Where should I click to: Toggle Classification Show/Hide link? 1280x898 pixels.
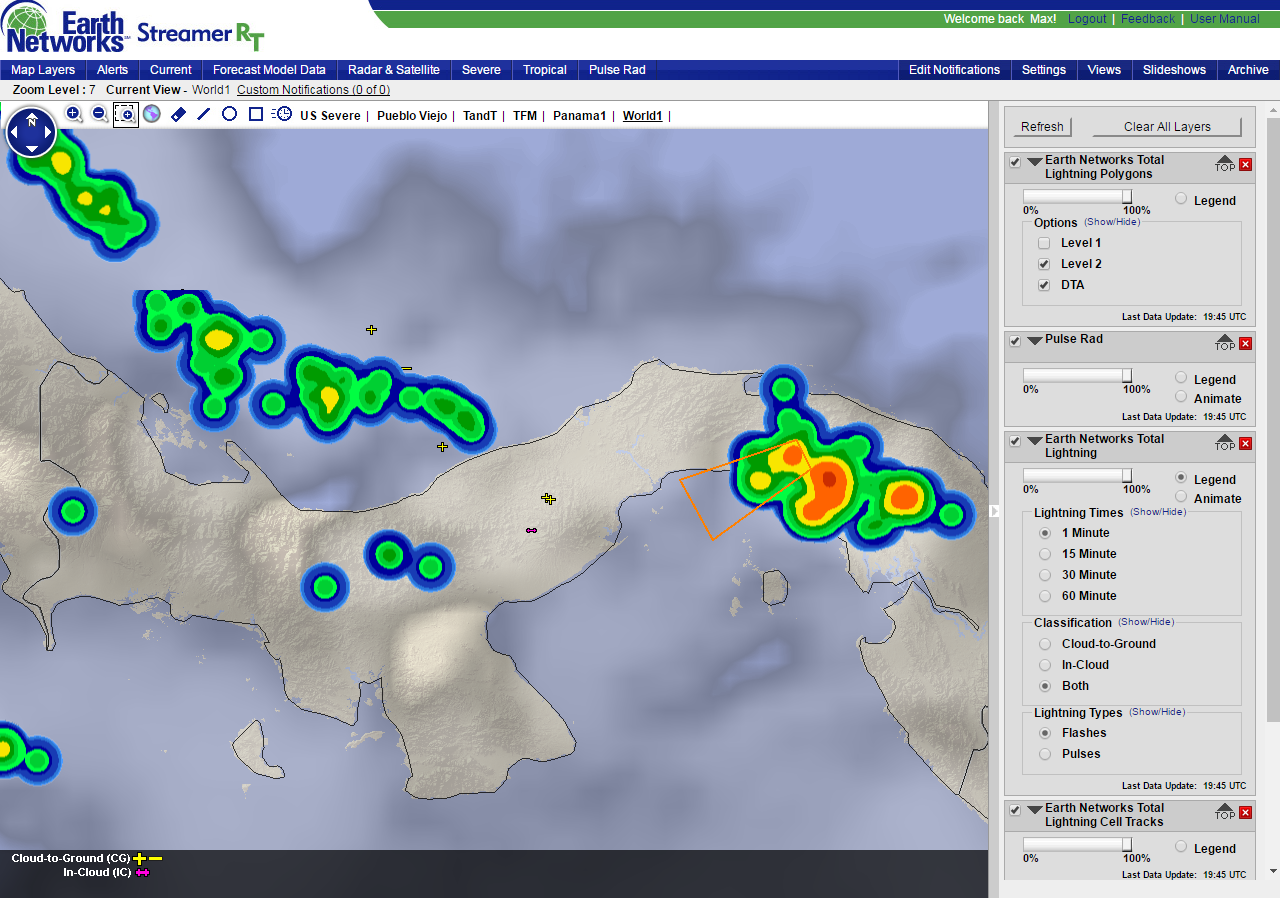[1146, 622]
